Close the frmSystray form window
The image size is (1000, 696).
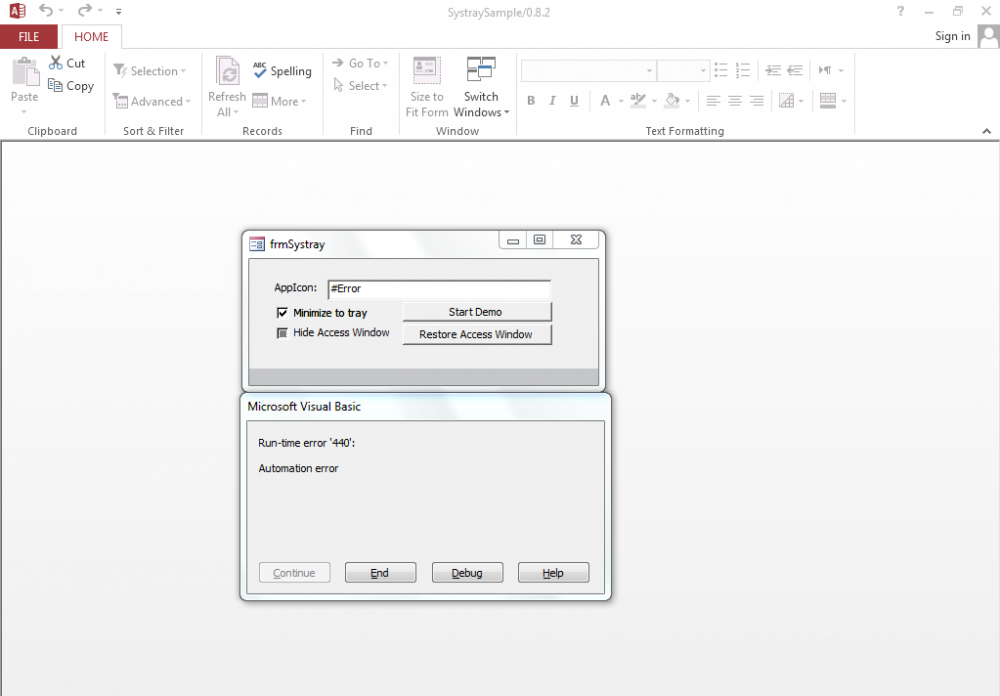click(576, 240)
